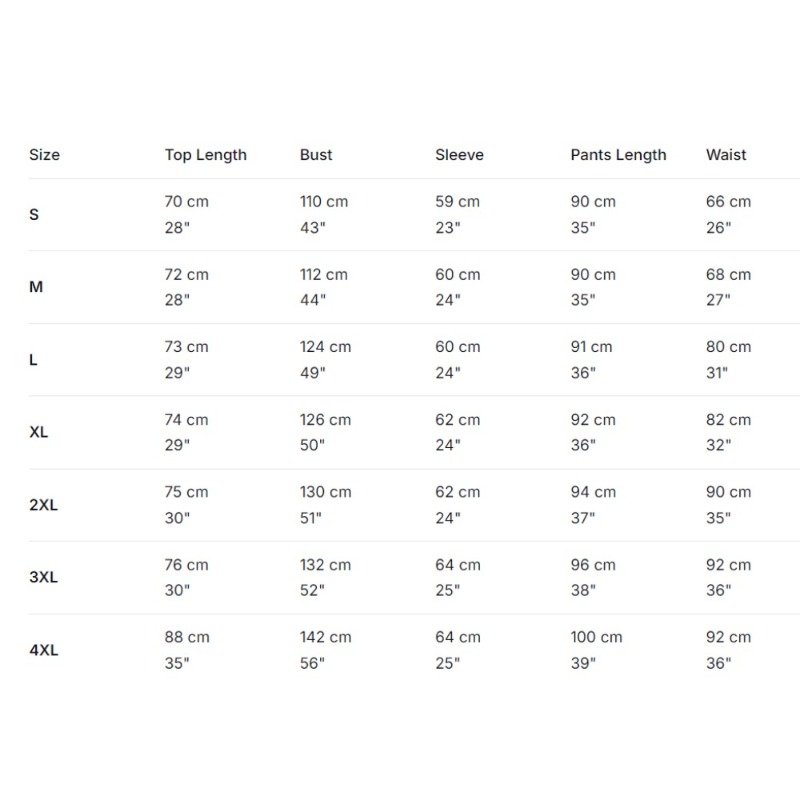
Task: Click the L size row label
Action: pos(33,360)
